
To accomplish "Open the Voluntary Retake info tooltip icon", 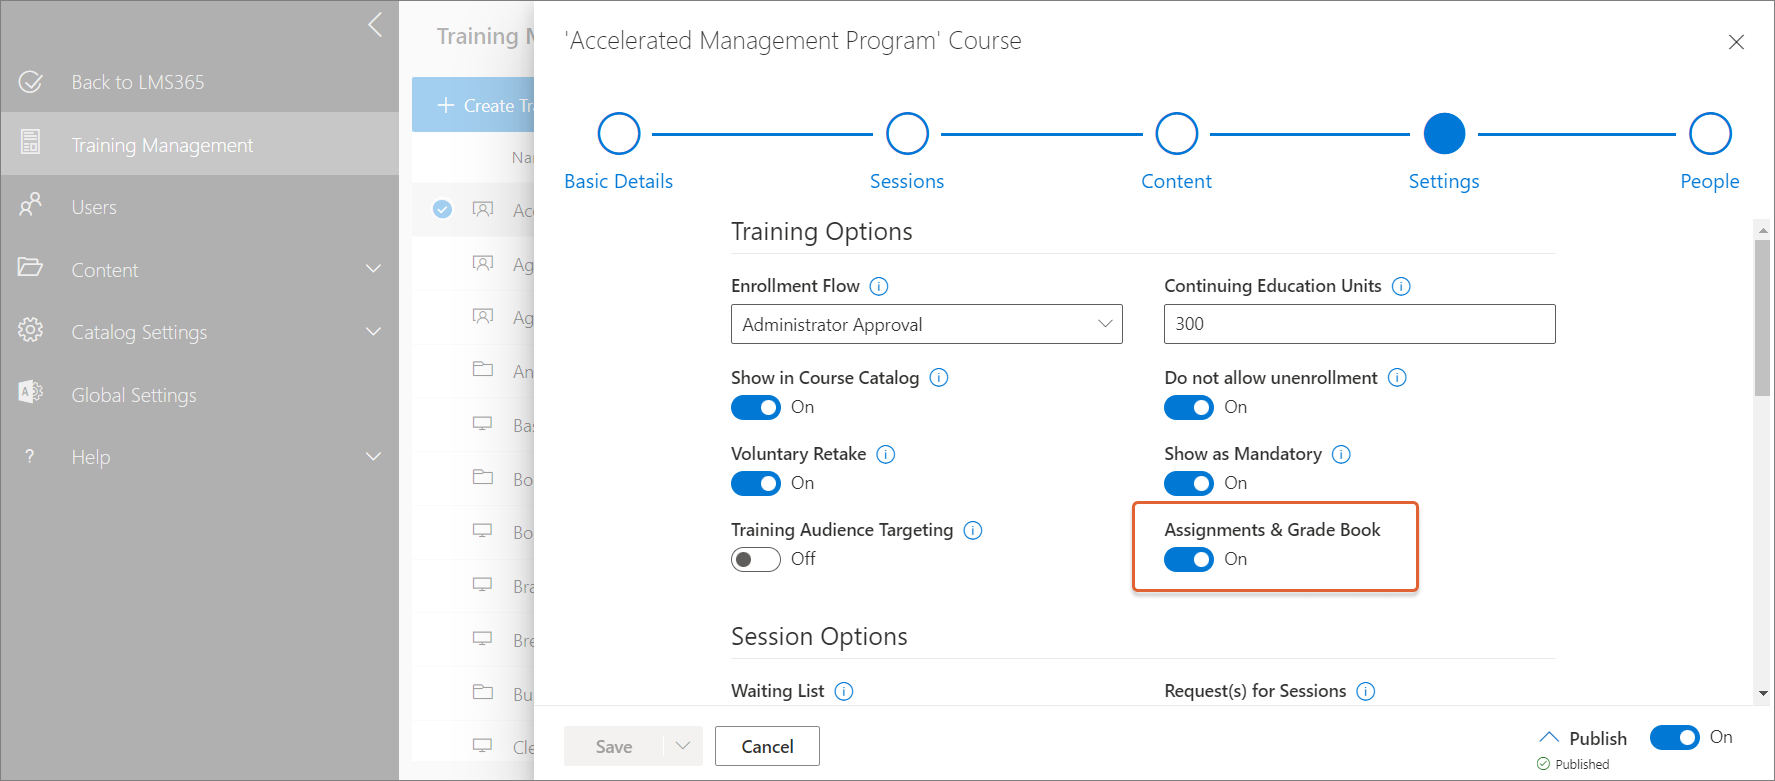I will pyautogui.click(x=886, y=454).
